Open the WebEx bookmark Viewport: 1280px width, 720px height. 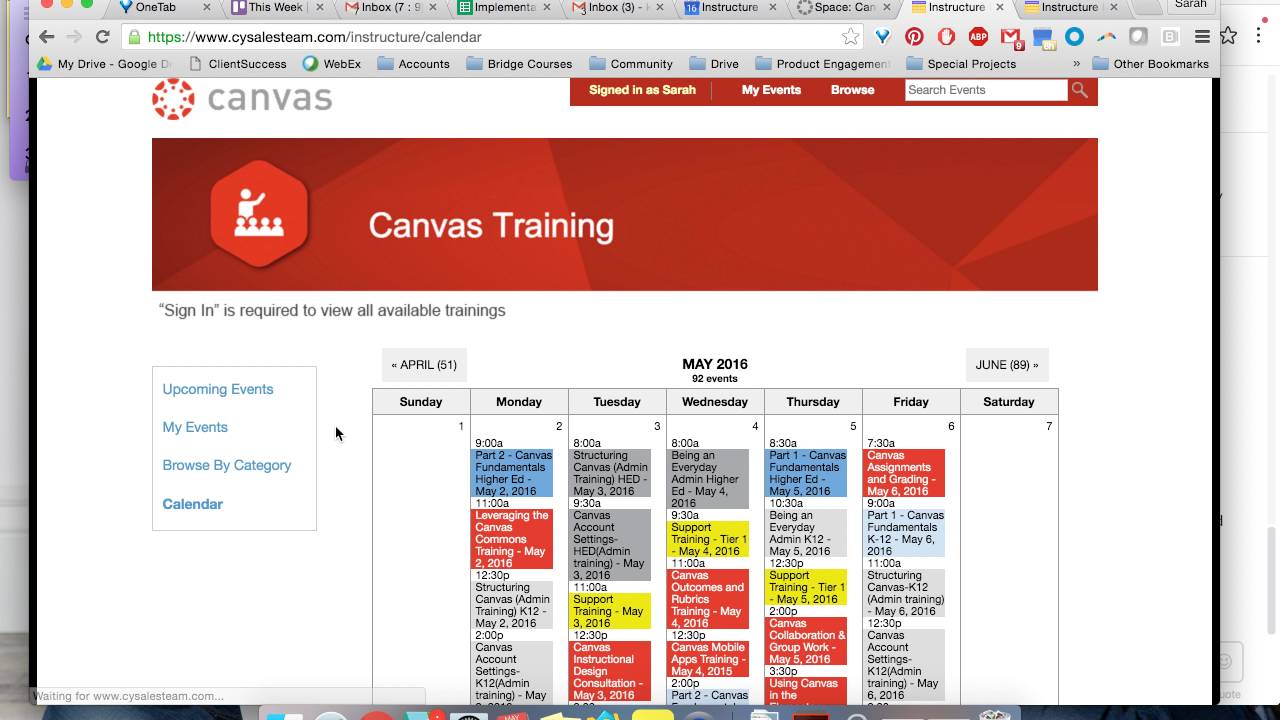[331, 64]
